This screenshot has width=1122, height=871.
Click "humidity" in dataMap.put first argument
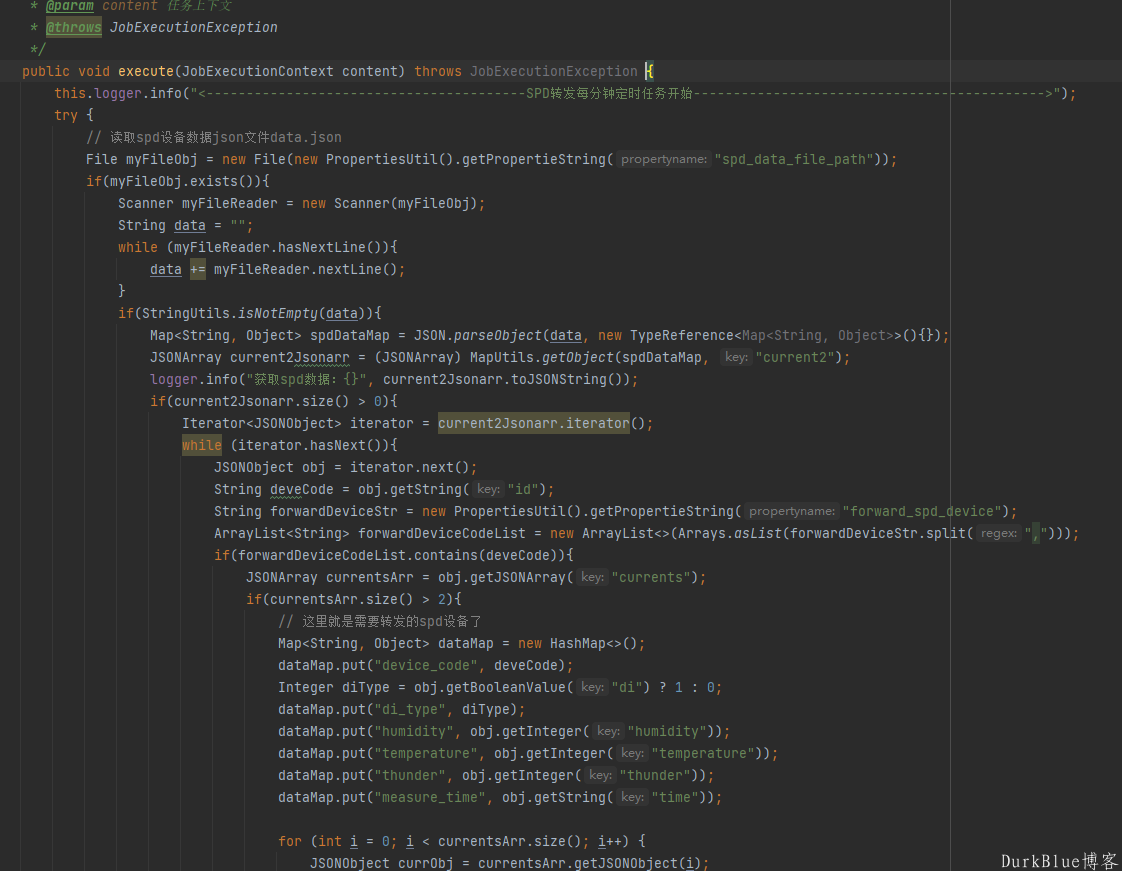tap(414, 732)
